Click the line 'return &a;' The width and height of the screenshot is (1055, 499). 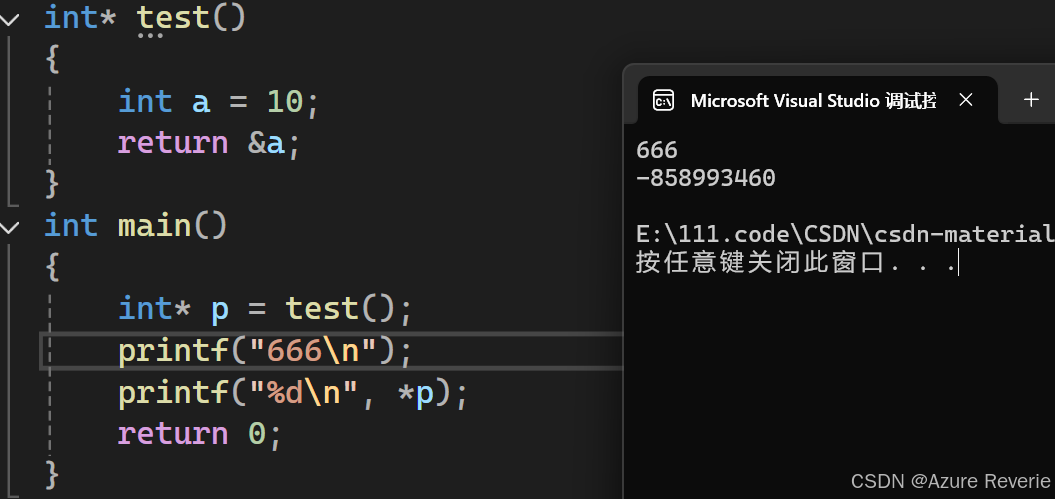[209, 143]
